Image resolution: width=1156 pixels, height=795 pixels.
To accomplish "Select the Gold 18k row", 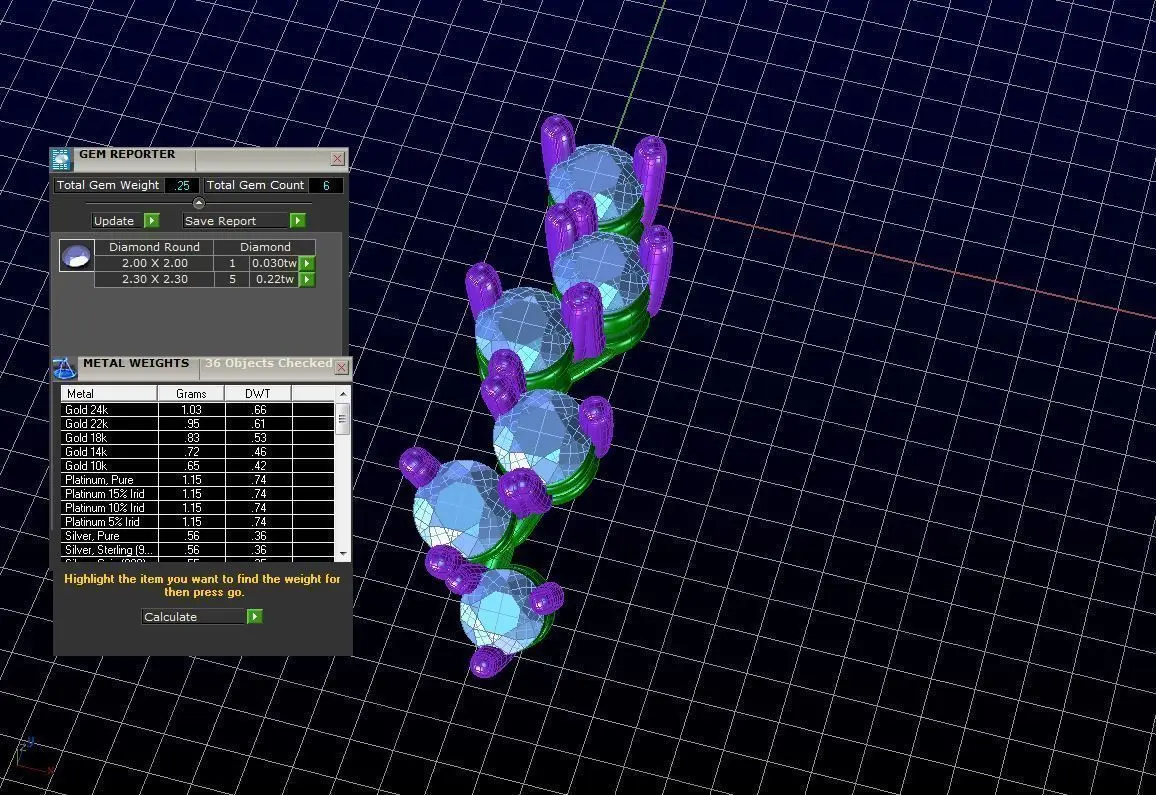I will click(x=198, y=437).
